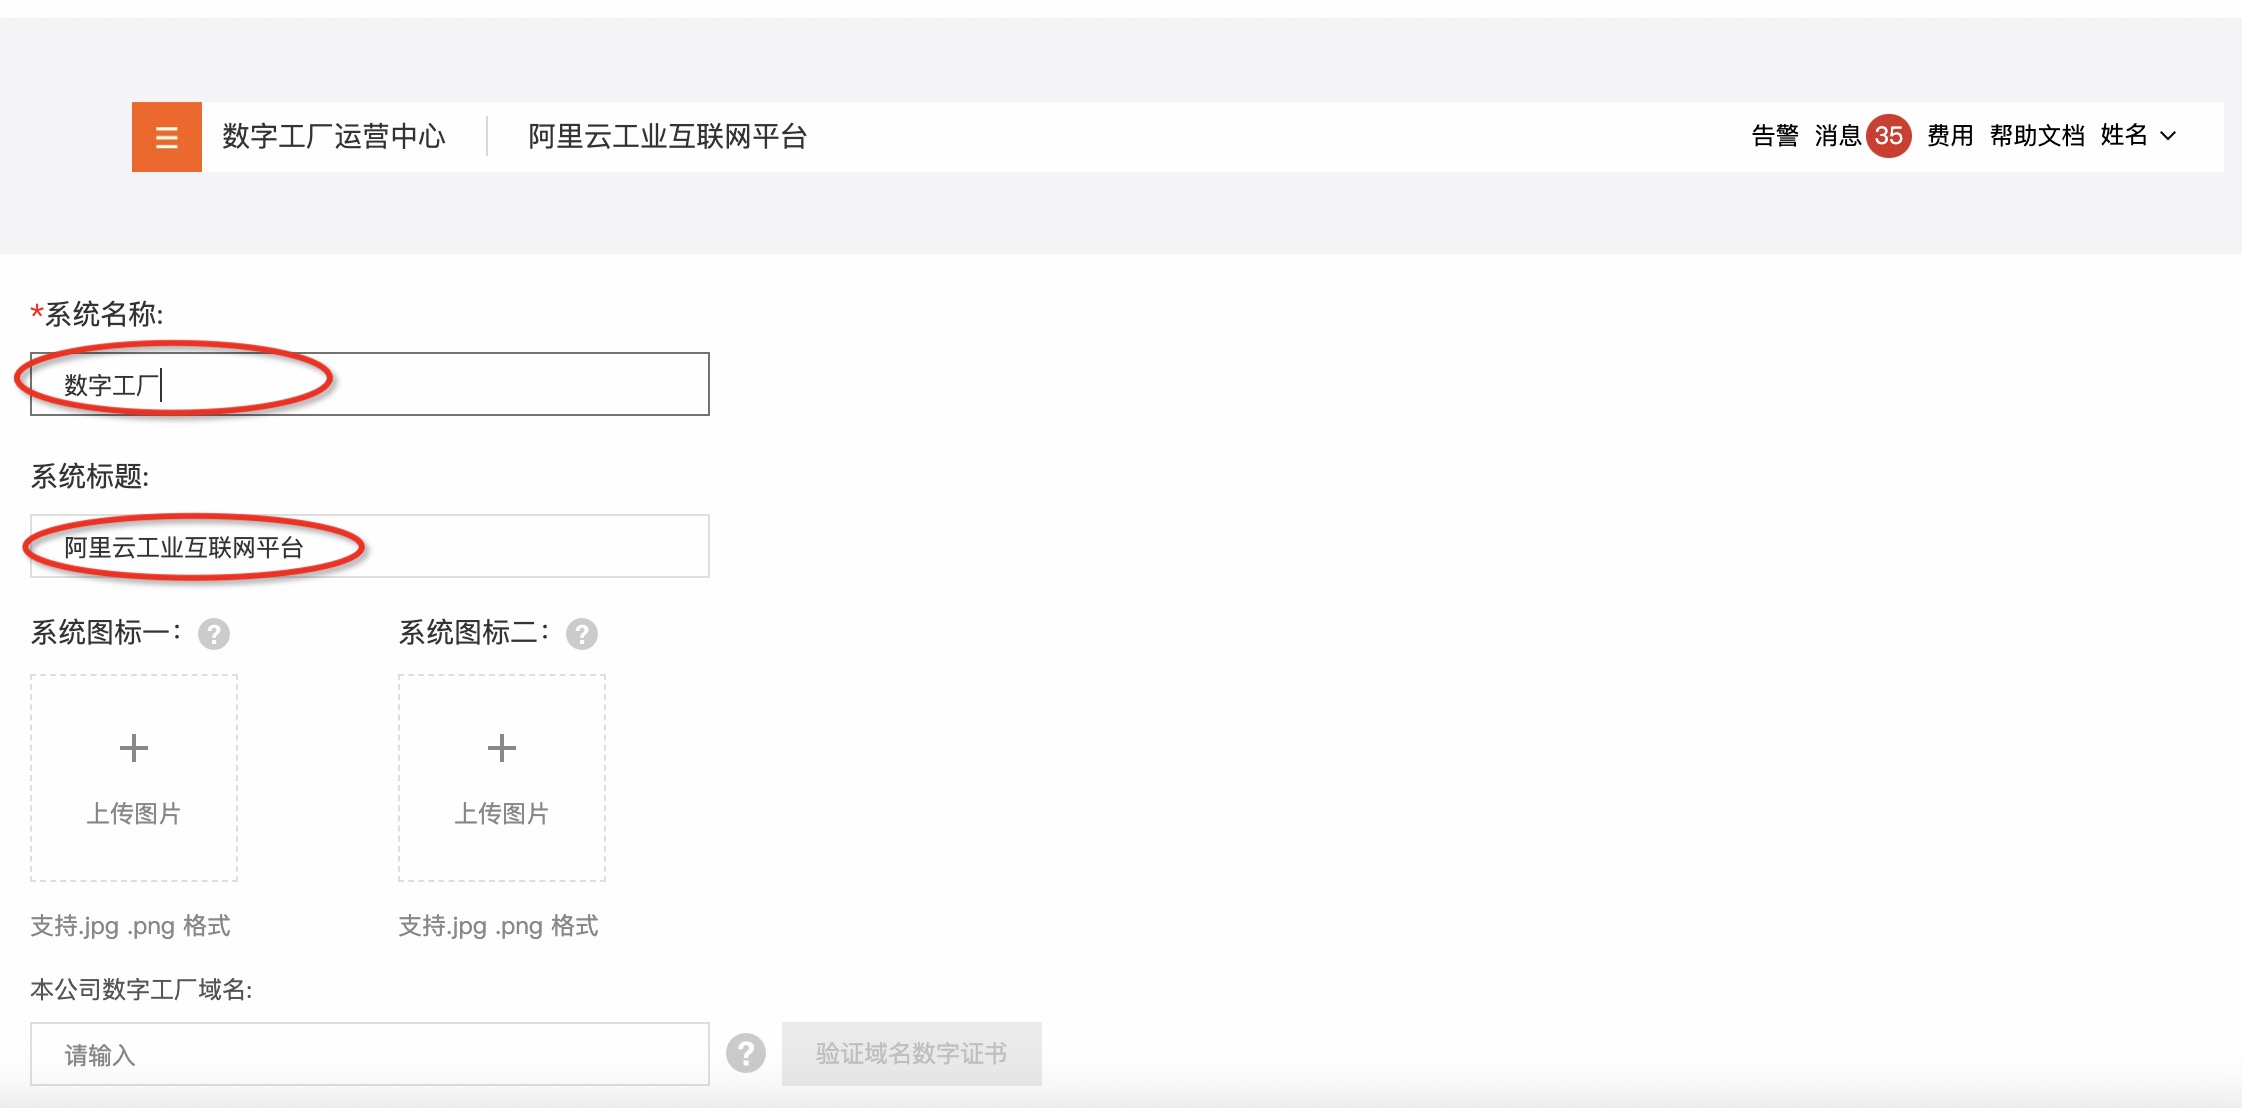This screenshot has height=1108, width=2242.
Task: Open the red 35 message badge
Action: [x=1888, y=136]
